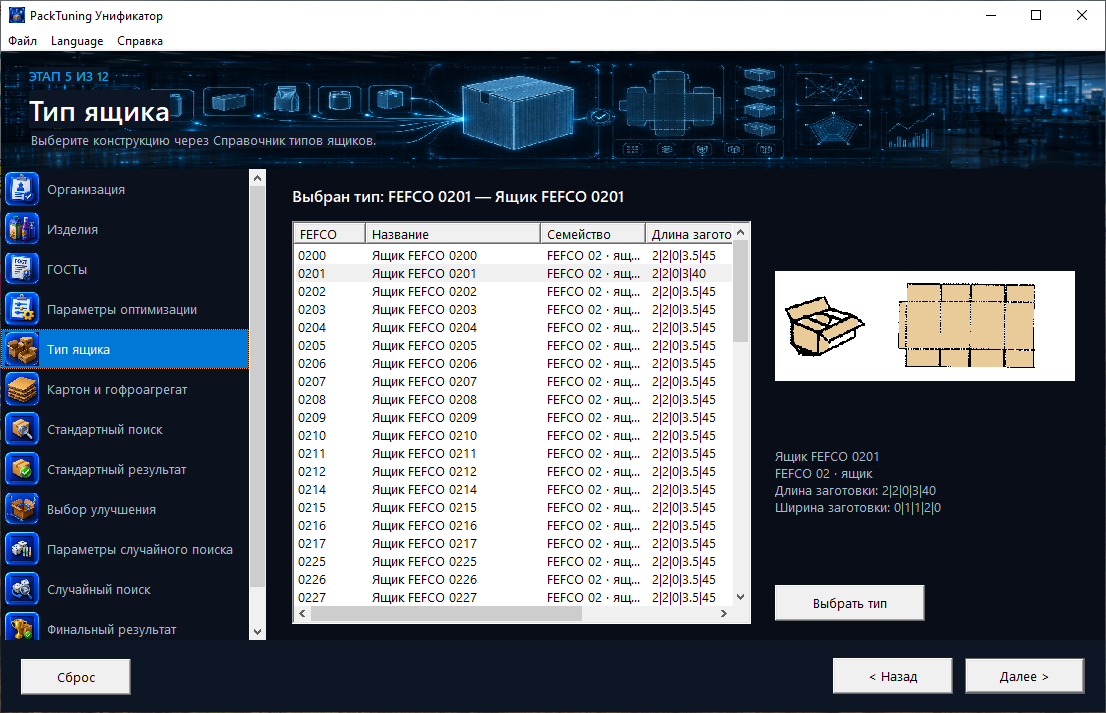Open the Параметры оптимизации step

(x=126, y=310)
